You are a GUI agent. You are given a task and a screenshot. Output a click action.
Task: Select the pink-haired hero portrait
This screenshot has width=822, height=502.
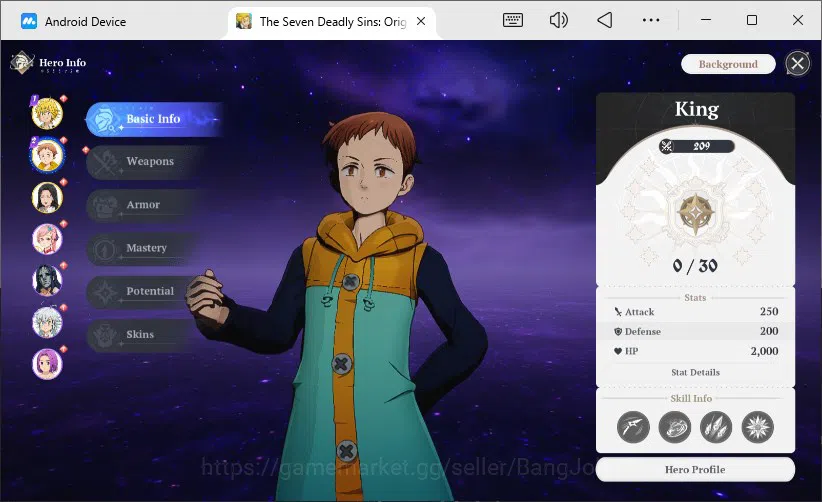coord(47,239)
